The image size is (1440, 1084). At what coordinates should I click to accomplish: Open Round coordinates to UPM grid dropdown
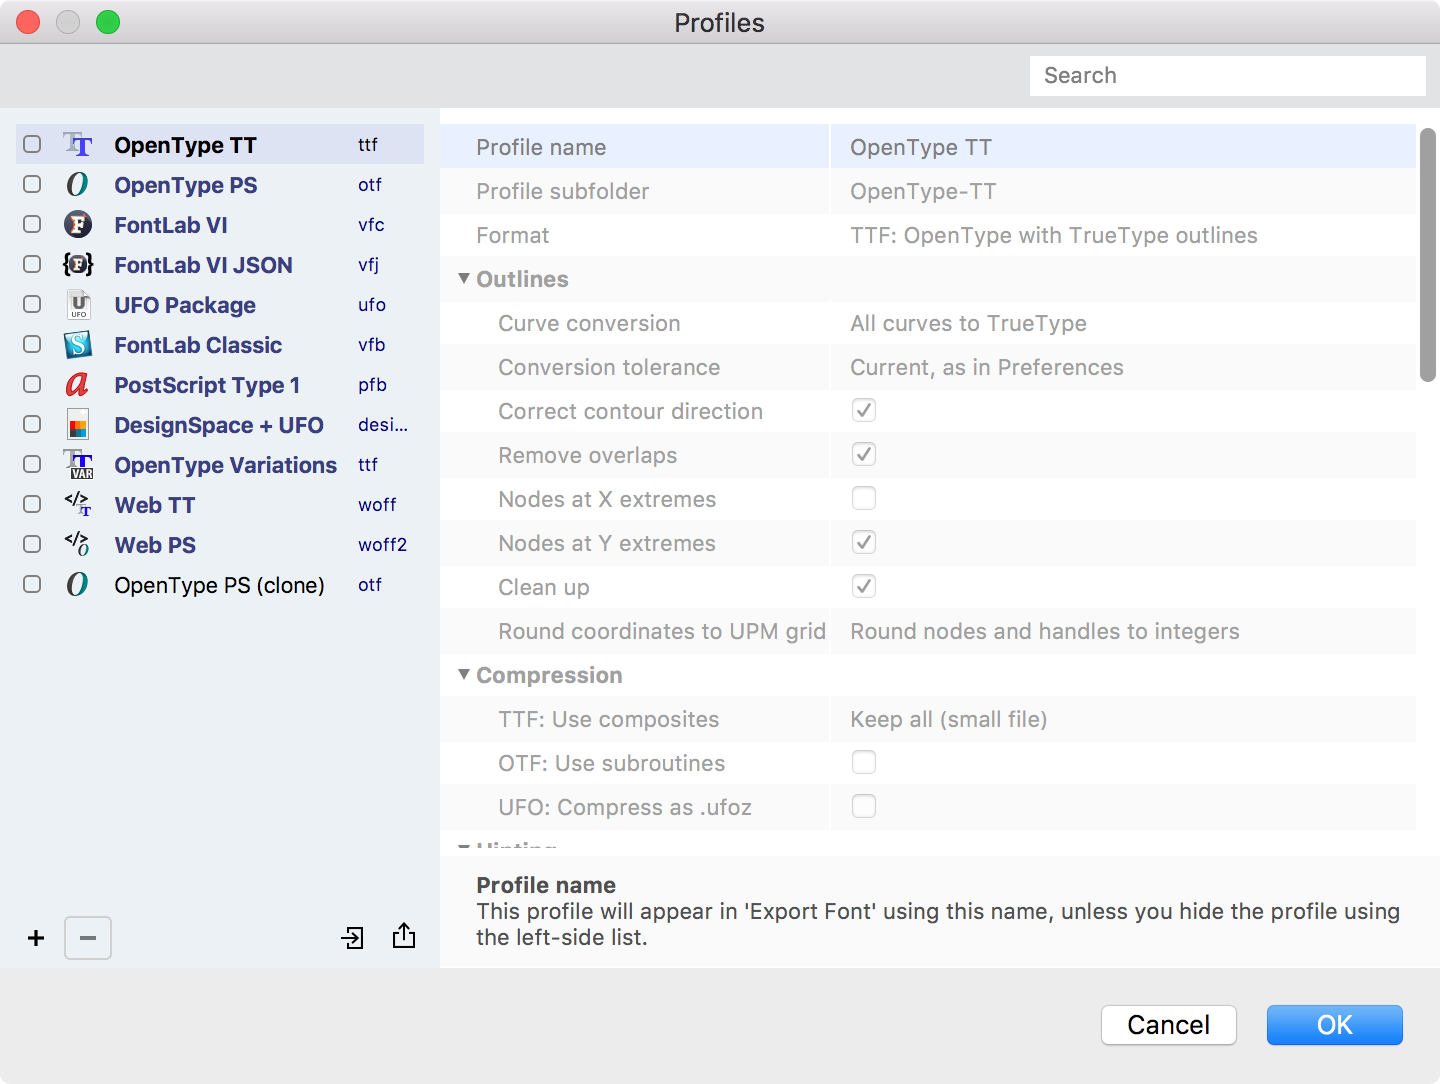pos(1123,631)
